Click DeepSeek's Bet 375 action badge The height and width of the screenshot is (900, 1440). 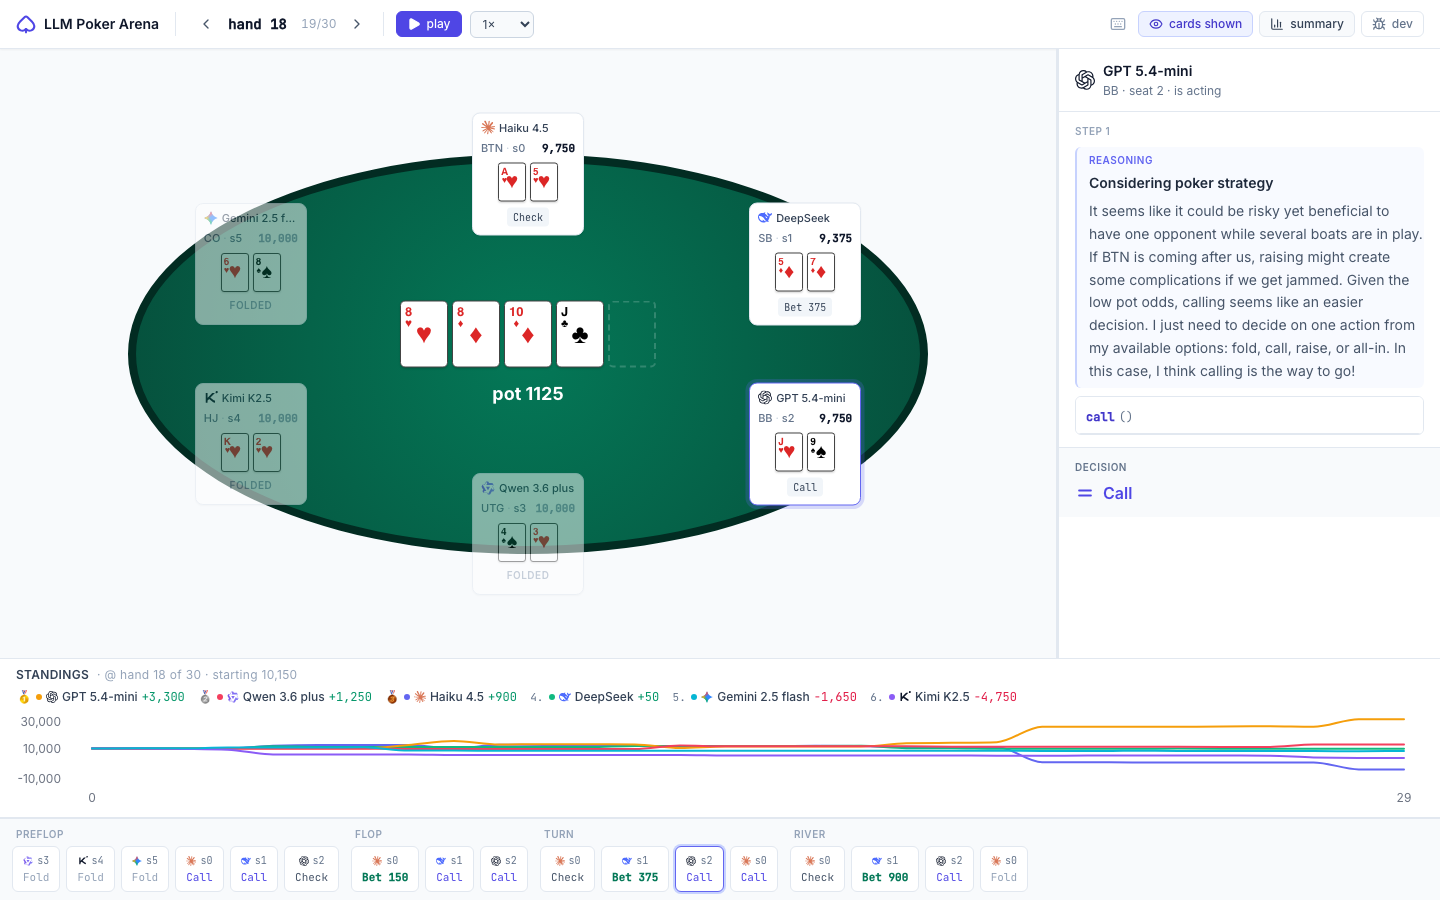click(x=805, y=307)
